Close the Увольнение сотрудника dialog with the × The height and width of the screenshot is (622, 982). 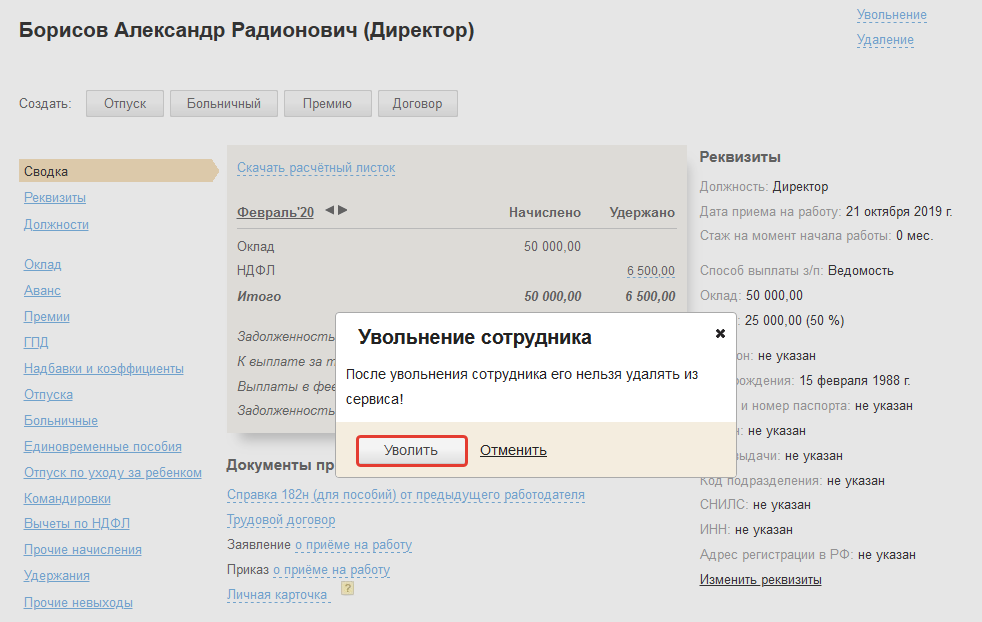720,334
